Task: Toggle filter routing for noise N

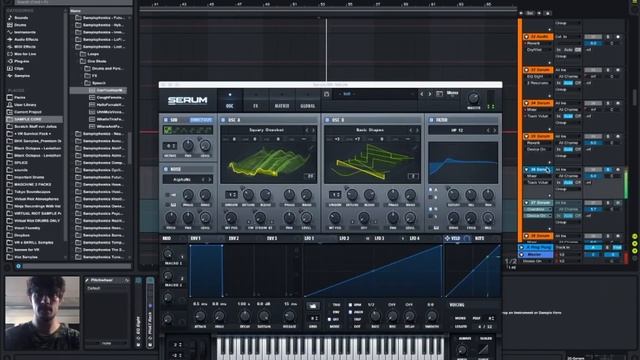Action: [x=431, y=209]
